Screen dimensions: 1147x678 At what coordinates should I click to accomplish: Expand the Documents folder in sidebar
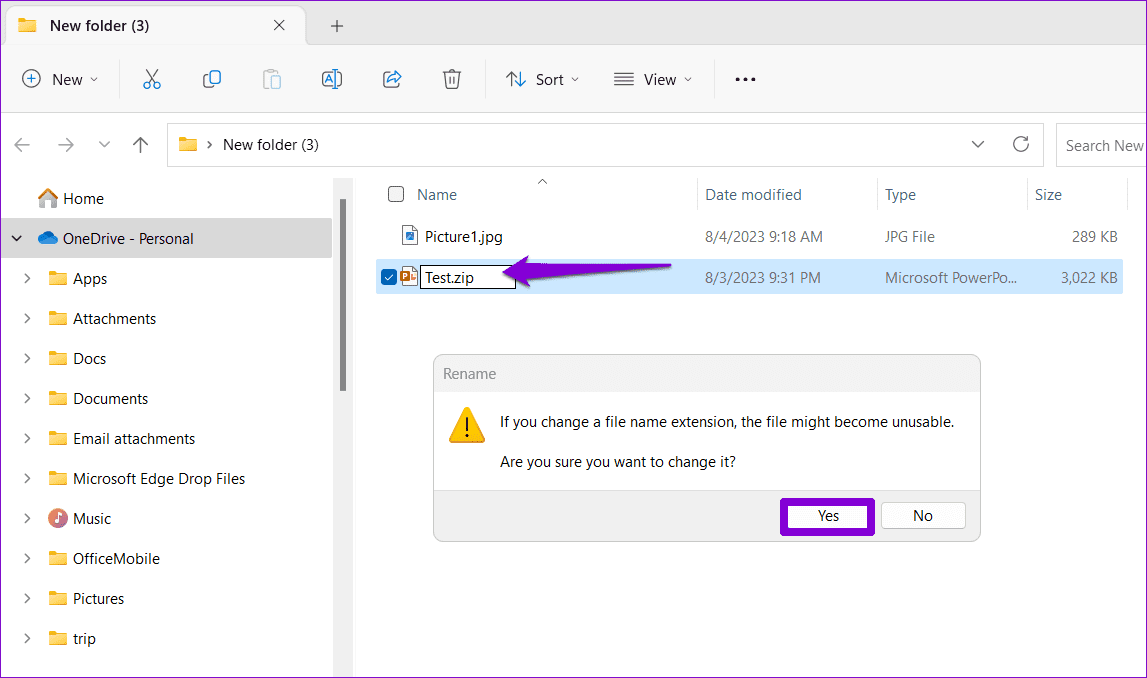27,398
